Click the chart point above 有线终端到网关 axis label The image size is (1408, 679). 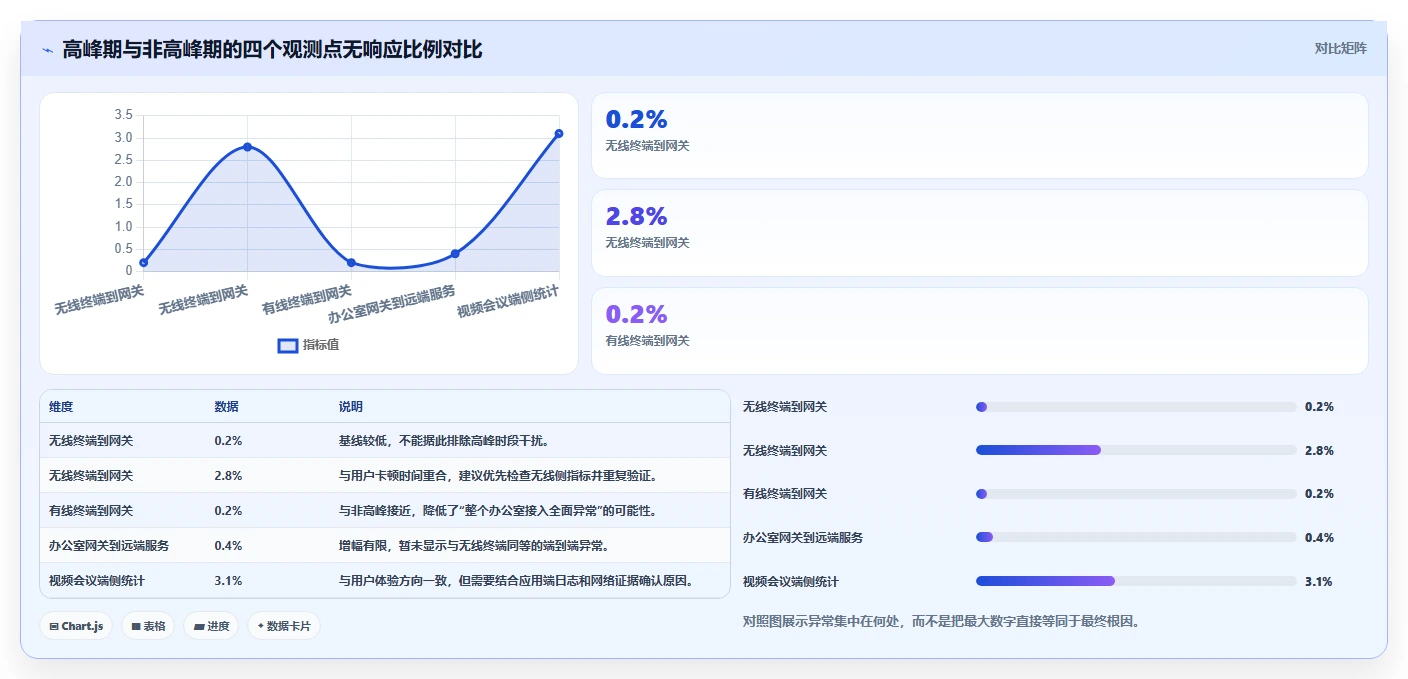click(x=351, y=262)
